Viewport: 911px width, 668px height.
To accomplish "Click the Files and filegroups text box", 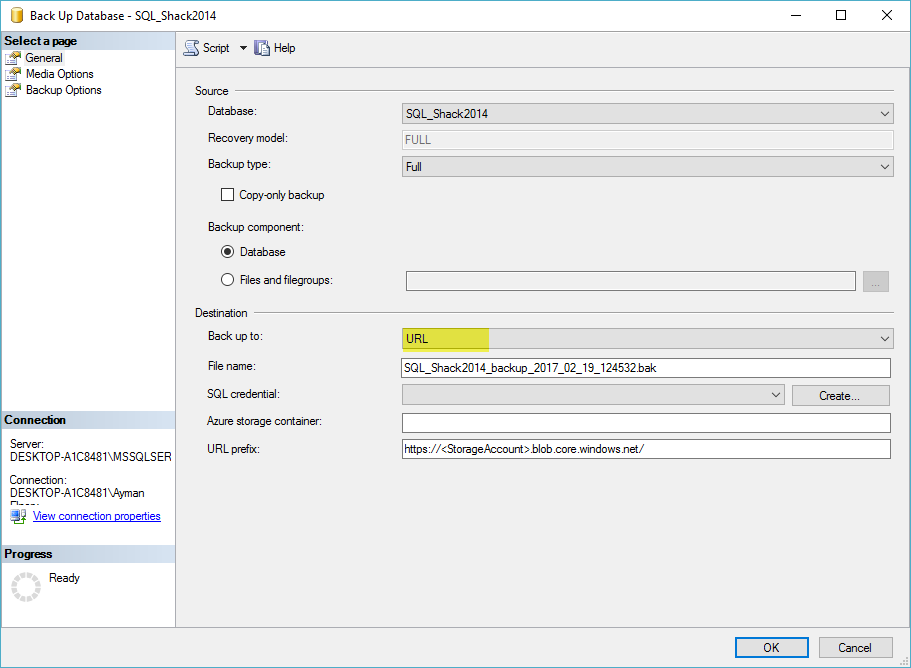I will (630, 281).
